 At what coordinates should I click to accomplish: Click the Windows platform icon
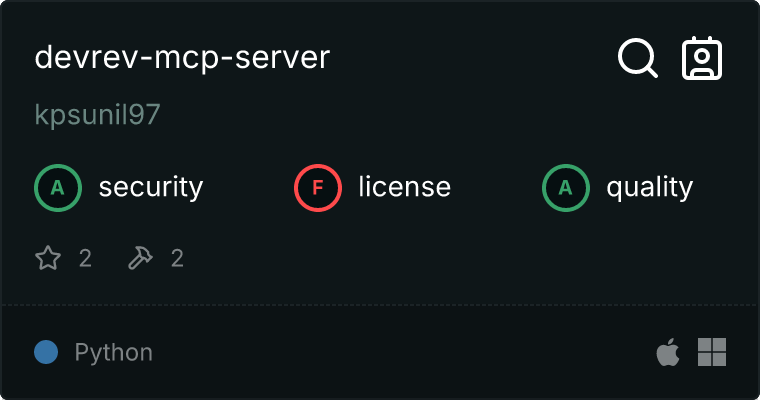pos(711,352)
